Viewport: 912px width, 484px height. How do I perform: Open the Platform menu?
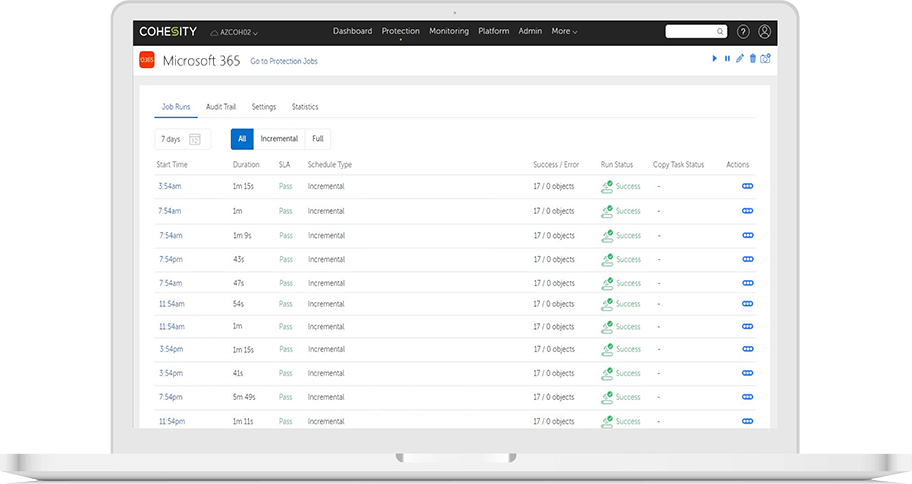(493, 31)
